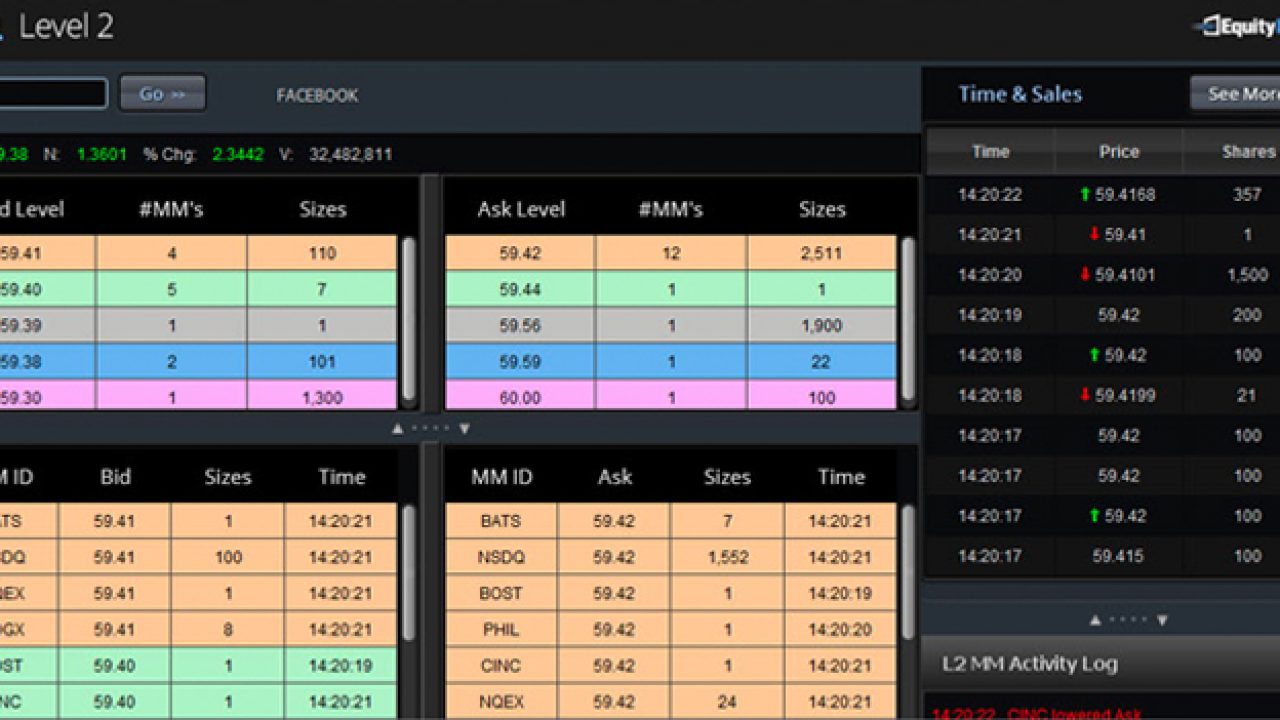
Task: Click the up arrow expander below Level tables
Action: (x=397, y=428)
